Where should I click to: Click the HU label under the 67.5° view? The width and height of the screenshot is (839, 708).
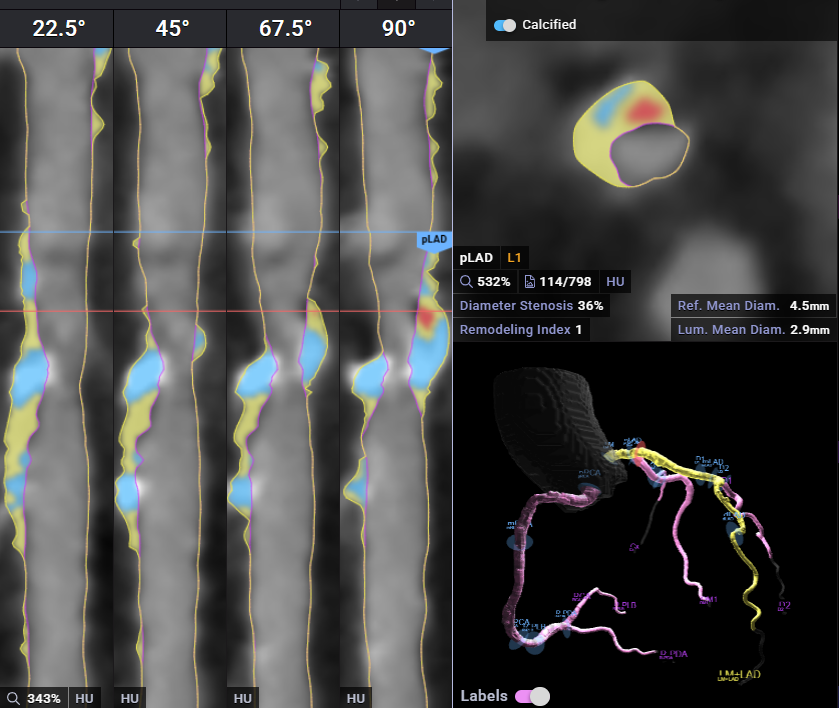(242, 698)
